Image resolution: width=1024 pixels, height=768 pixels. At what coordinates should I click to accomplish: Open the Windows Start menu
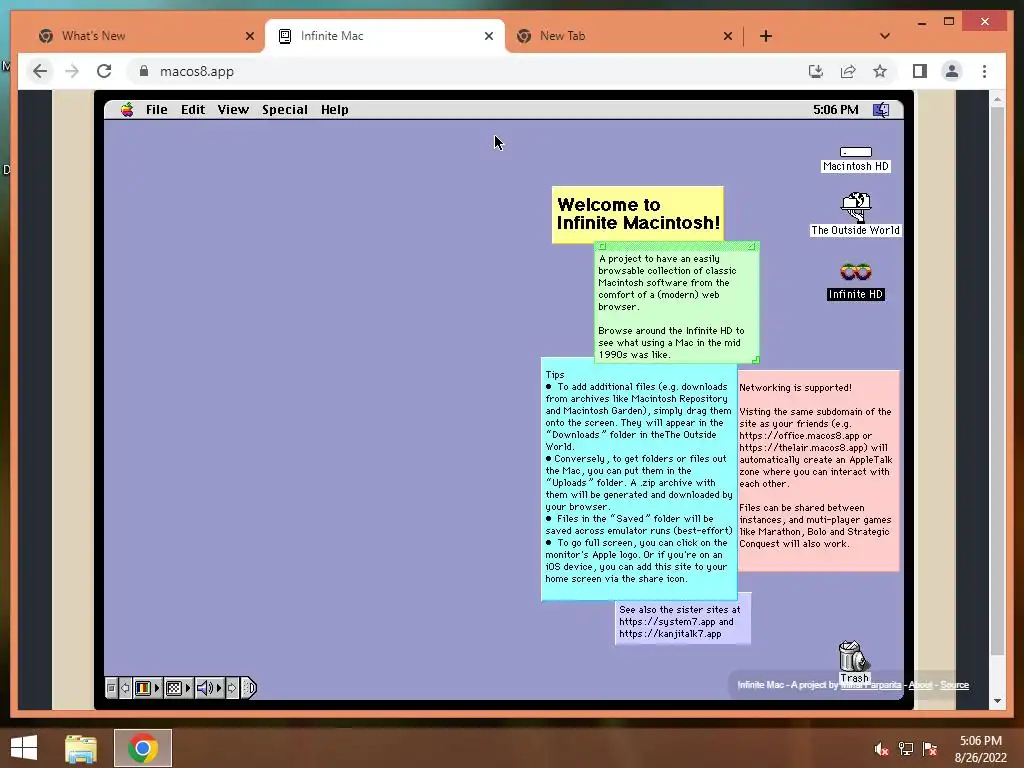24,748
